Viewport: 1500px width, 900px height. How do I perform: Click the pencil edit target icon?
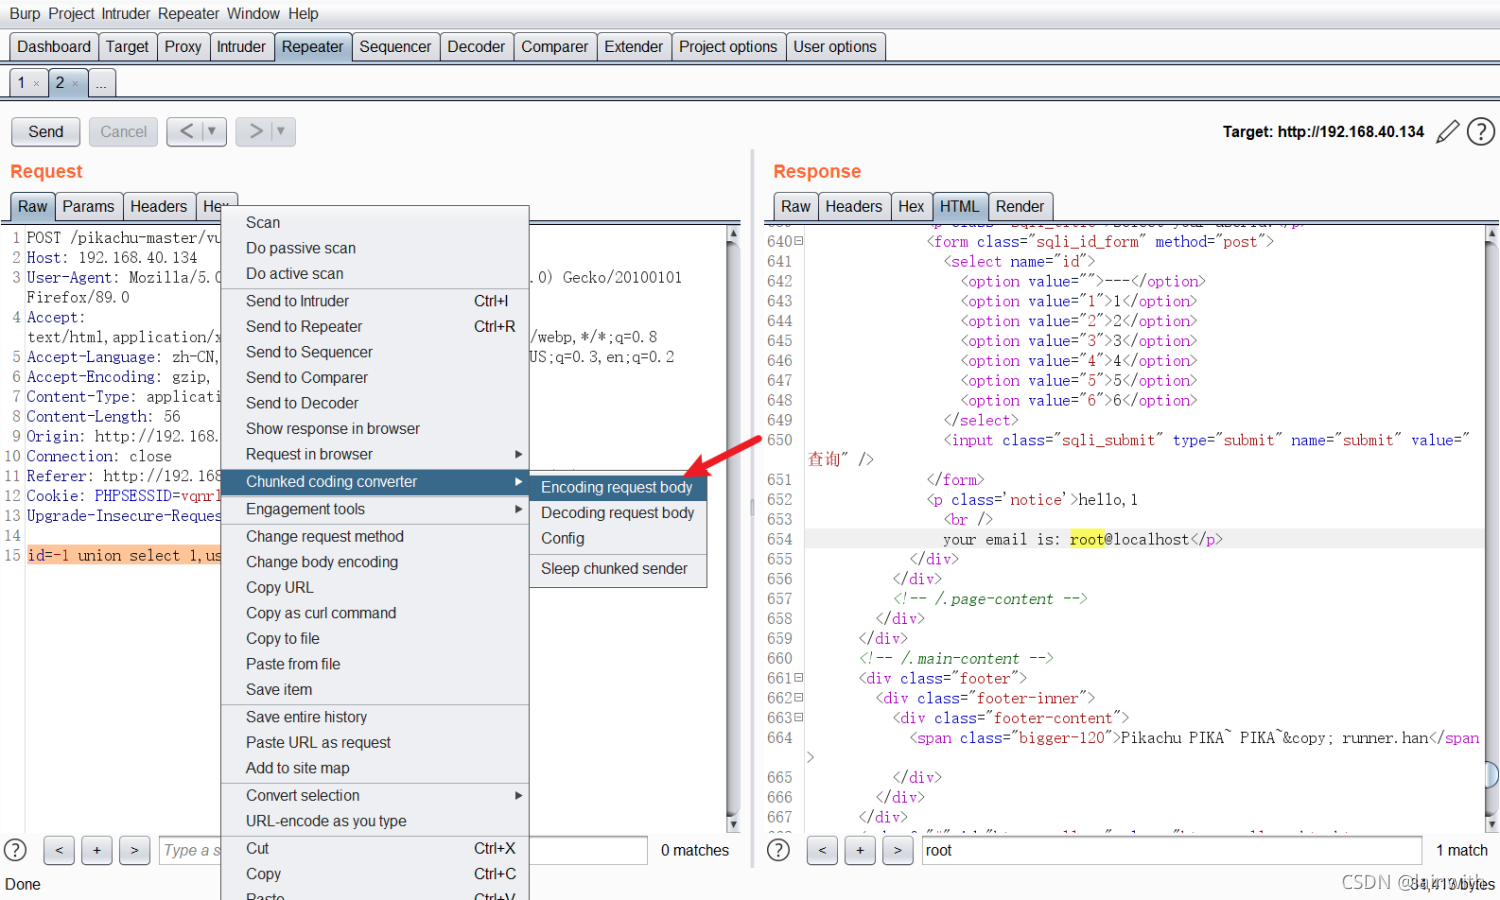(x=1447, y=132)
